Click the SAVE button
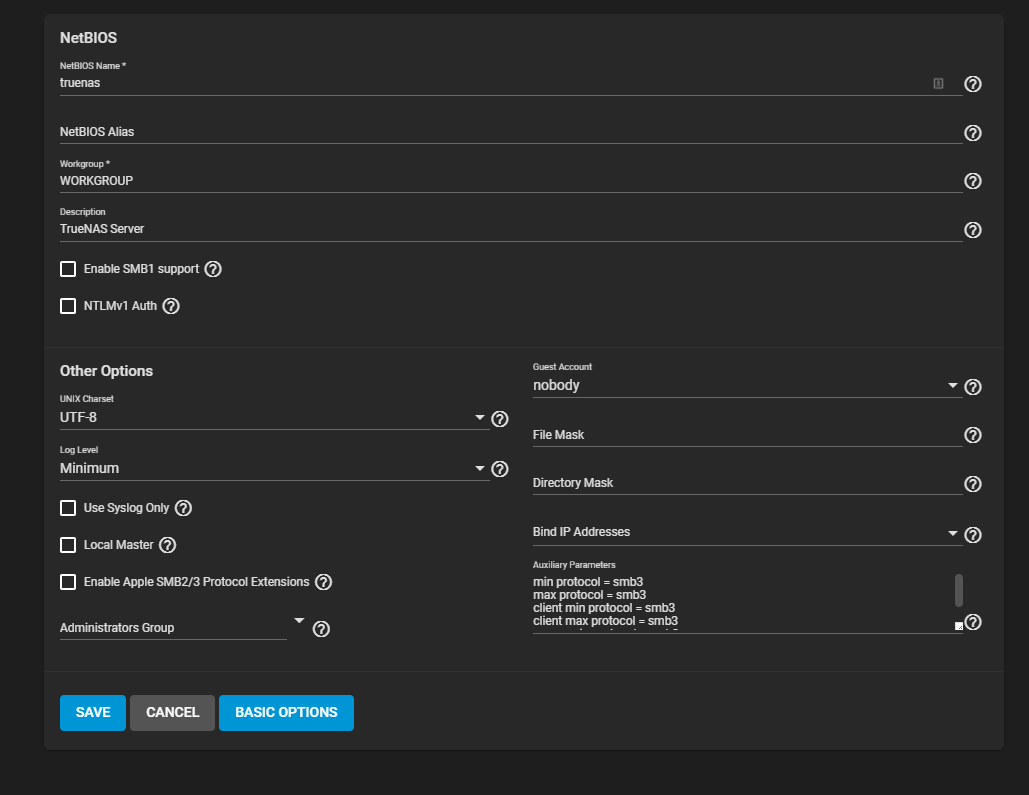Screen dimensions: 1029x795 click(93, 713)
